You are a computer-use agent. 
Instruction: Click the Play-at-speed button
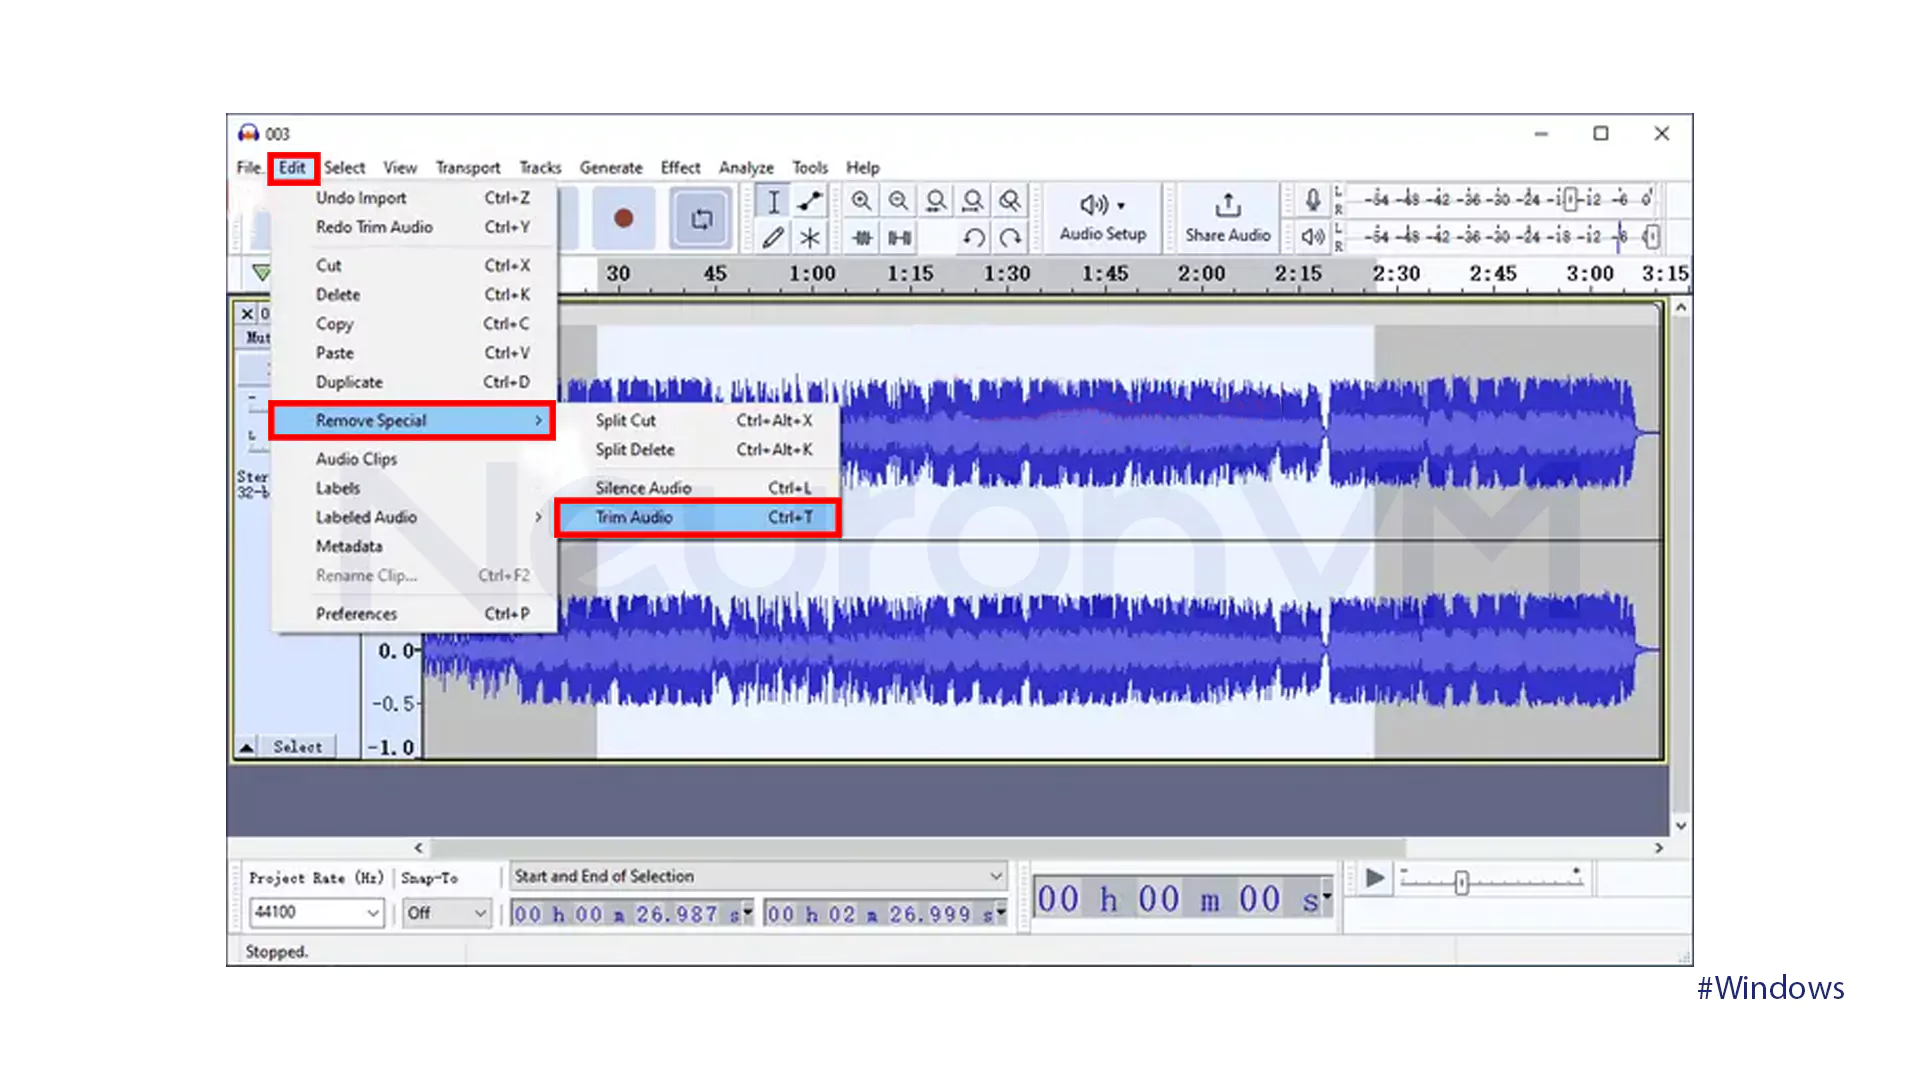[1374, 878]
